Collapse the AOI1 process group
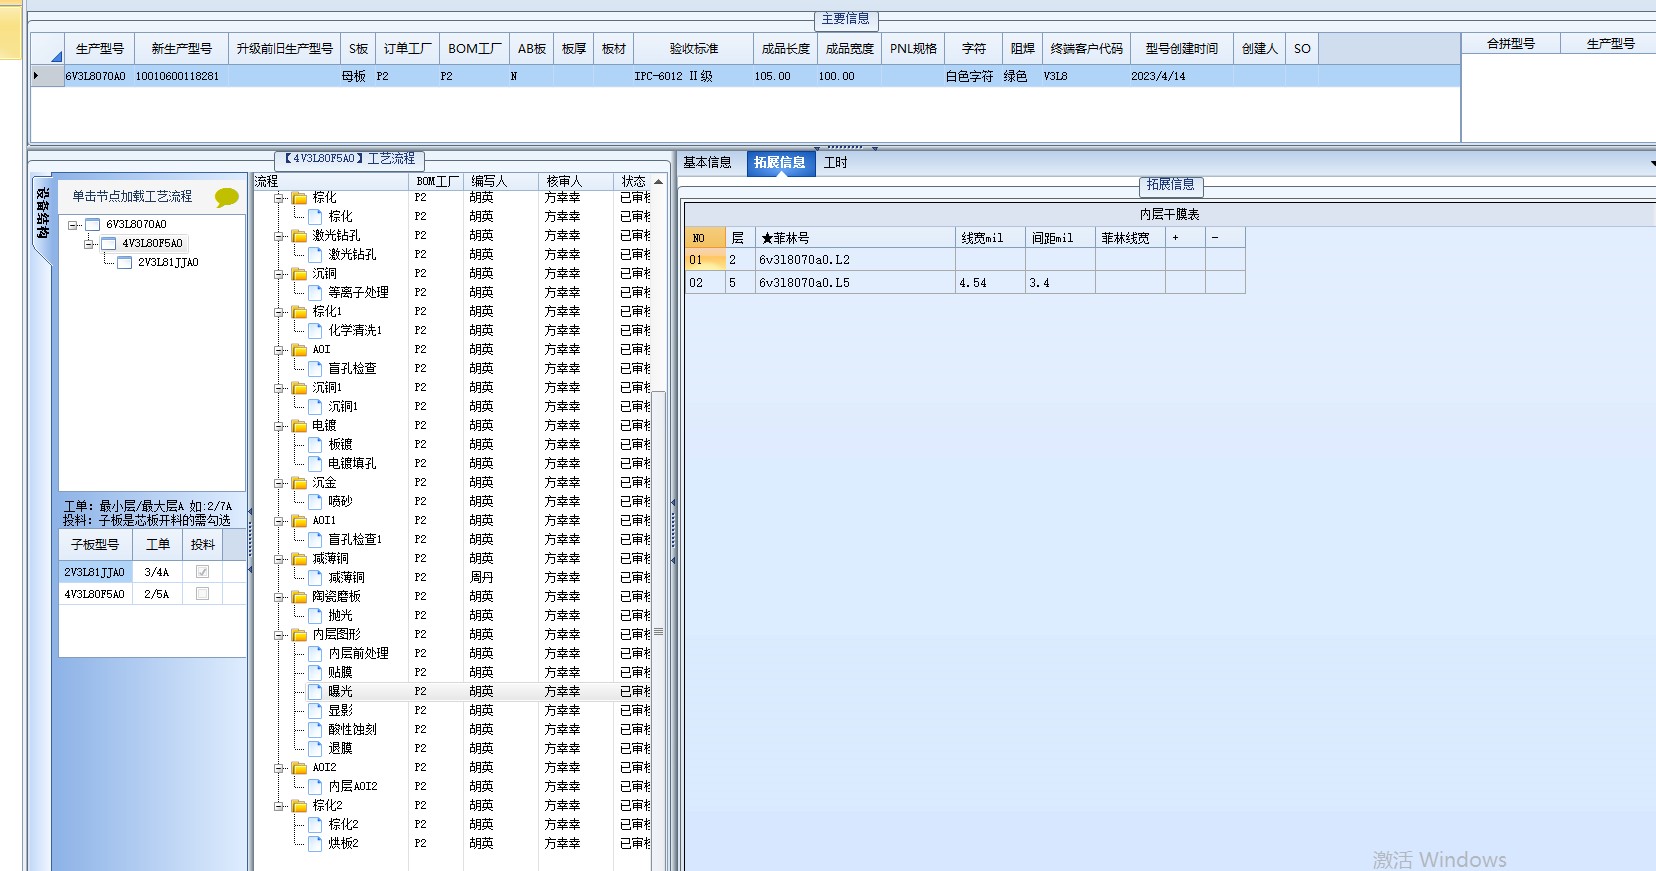The width and height of the screenshot is (1656, 871). point(280,521)
